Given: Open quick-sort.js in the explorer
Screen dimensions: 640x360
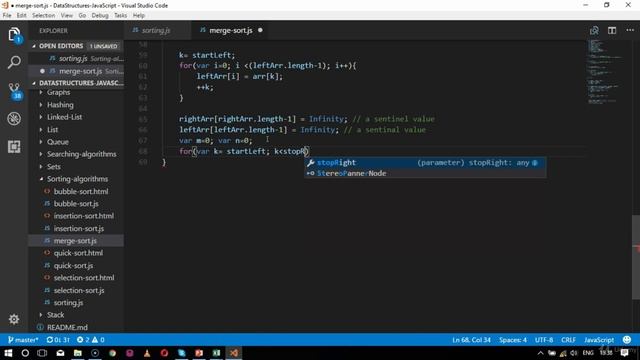Looking at the screenshot, I should coord(73,266).
